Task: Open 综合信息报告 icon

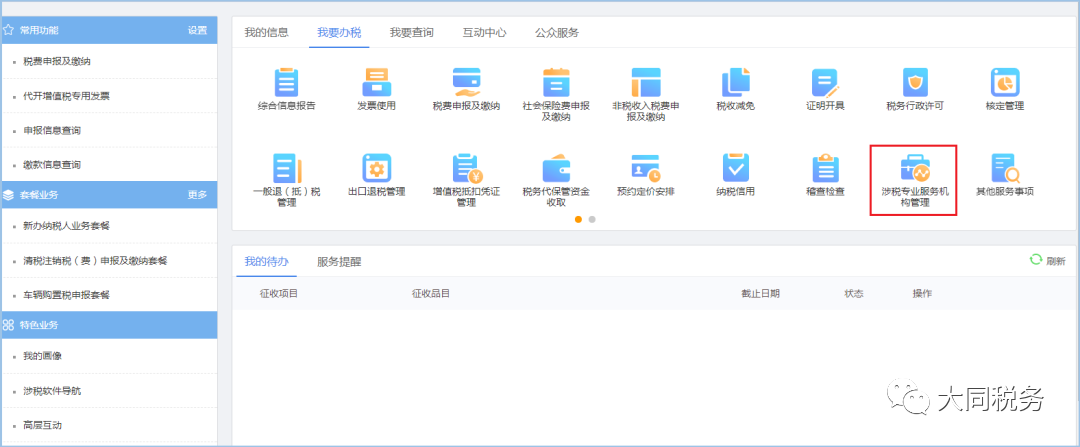Action: point(287,82)
